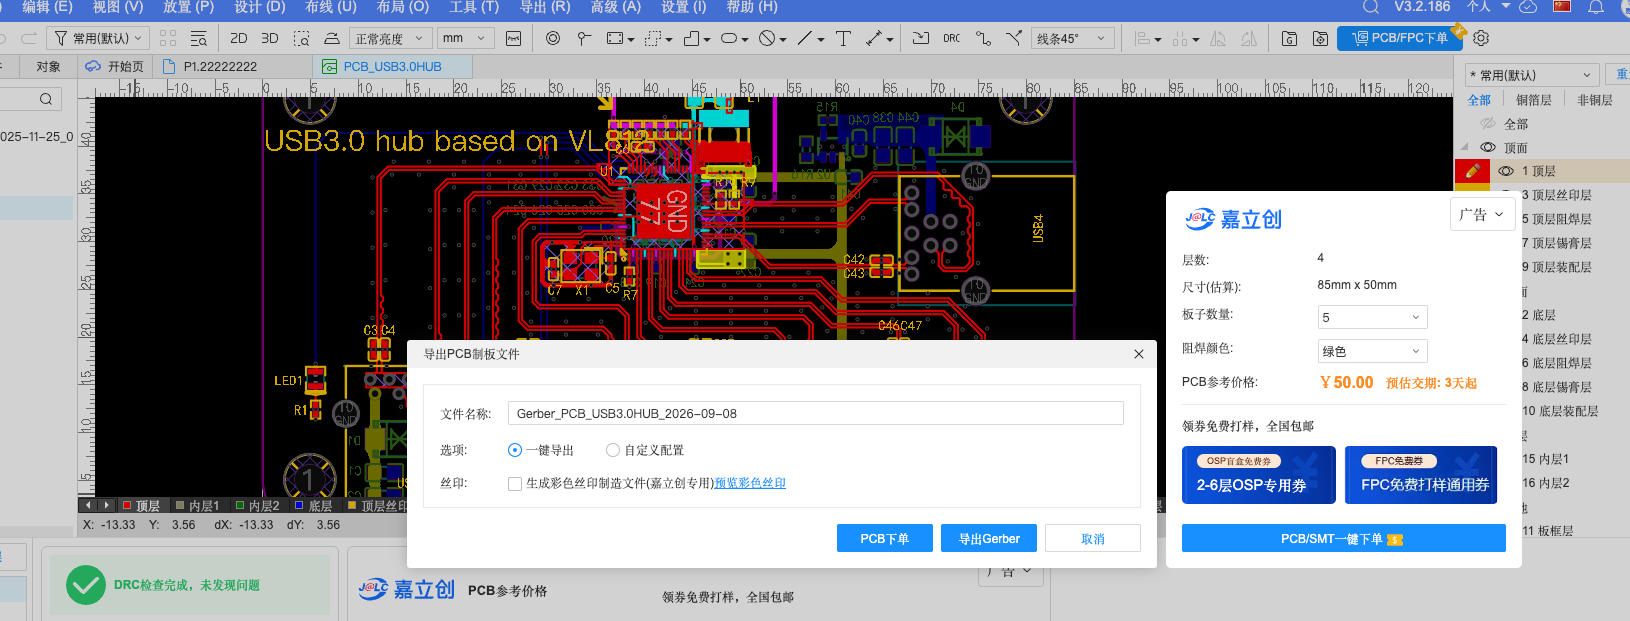Open the 广告 dropdown in ad panel
Image resolution: width=1630 pixels, height=621 pixels.
[1481, 215]
